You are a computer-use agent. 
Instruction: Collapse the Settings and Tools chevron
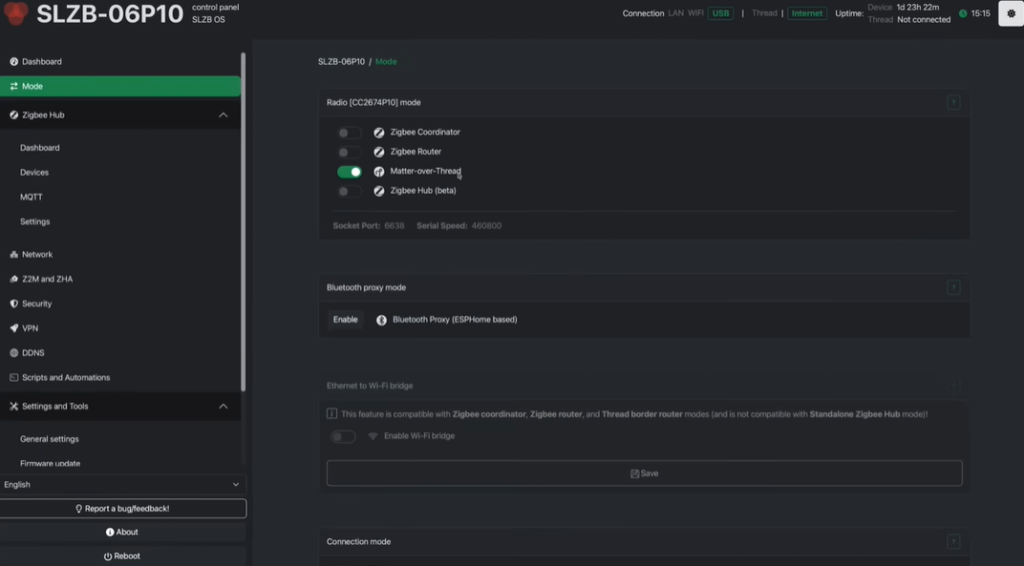click(x=223, y=406)
